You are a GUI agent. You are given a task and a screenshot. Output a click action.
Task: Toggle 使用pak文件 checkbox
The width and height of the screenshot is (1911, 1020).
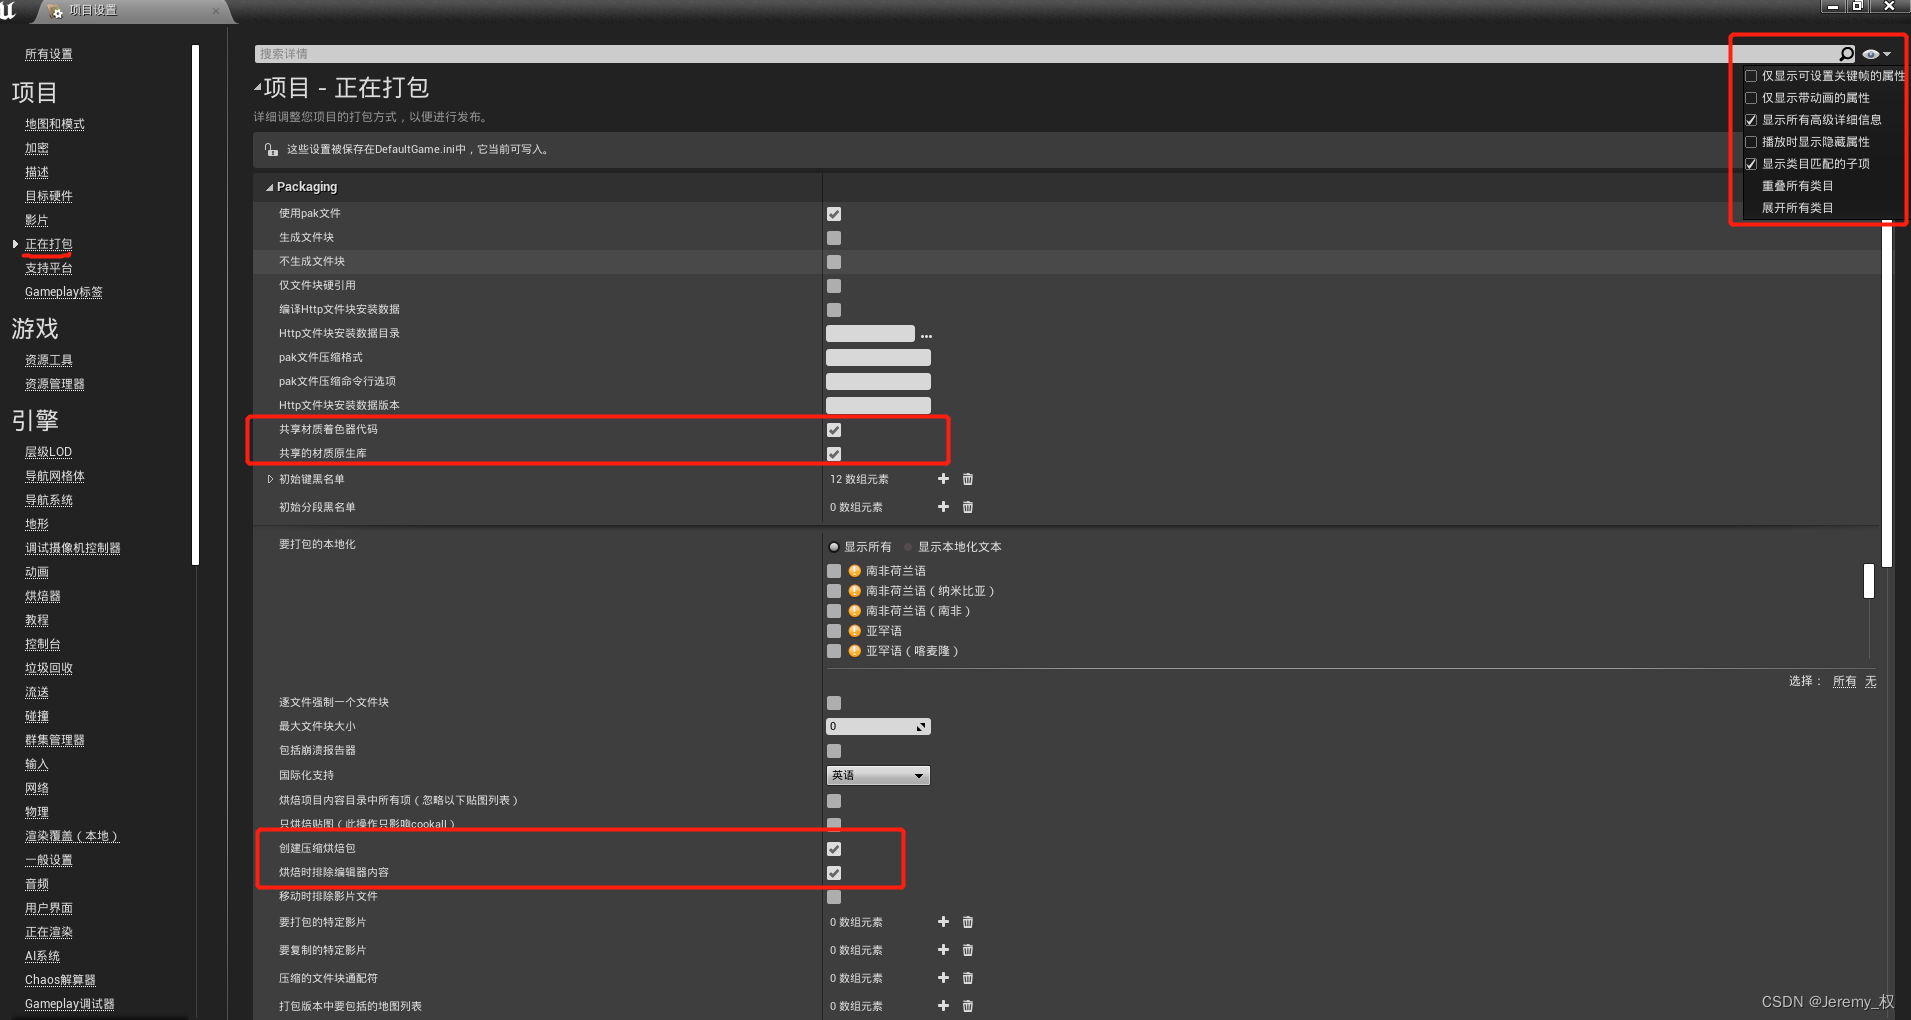point(834,214)
